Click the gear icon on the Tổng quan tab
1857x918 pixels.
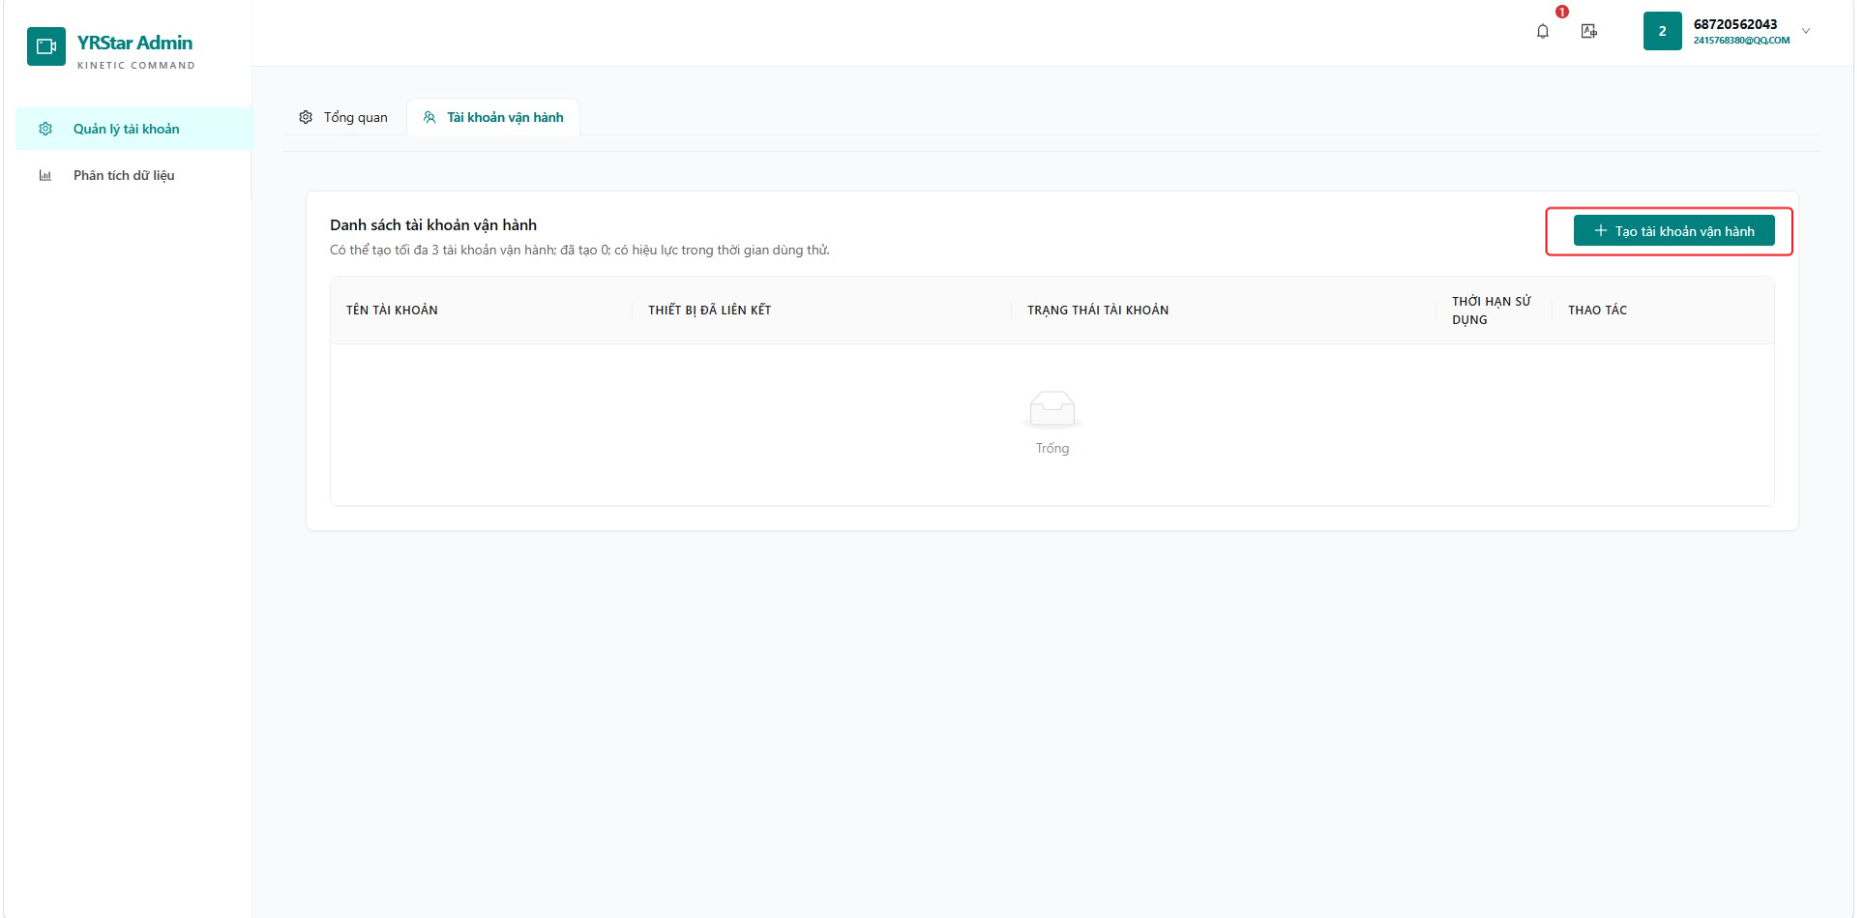point(306,117)
